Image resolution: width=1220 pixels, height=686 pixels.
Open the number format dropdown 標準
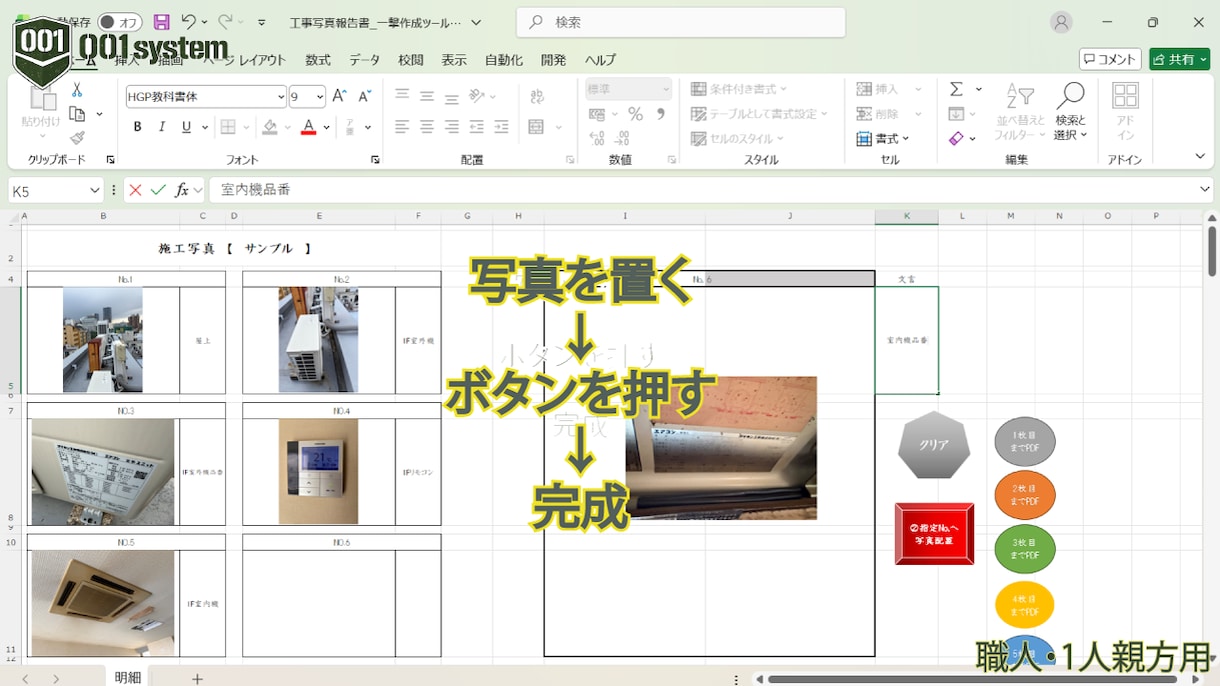tap(666, 89)
